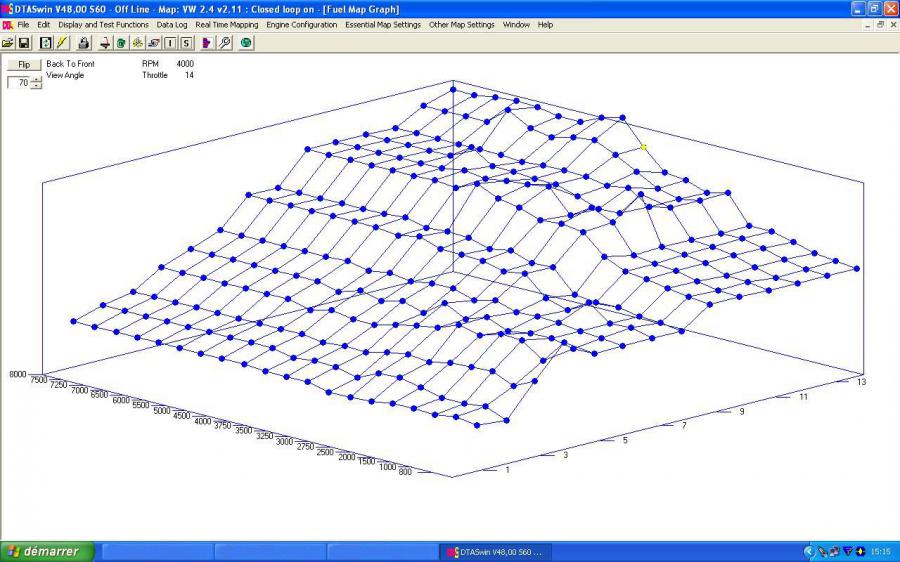Click the View Angle spinner arrows
The image size is (900, 562).
(37, 83)
